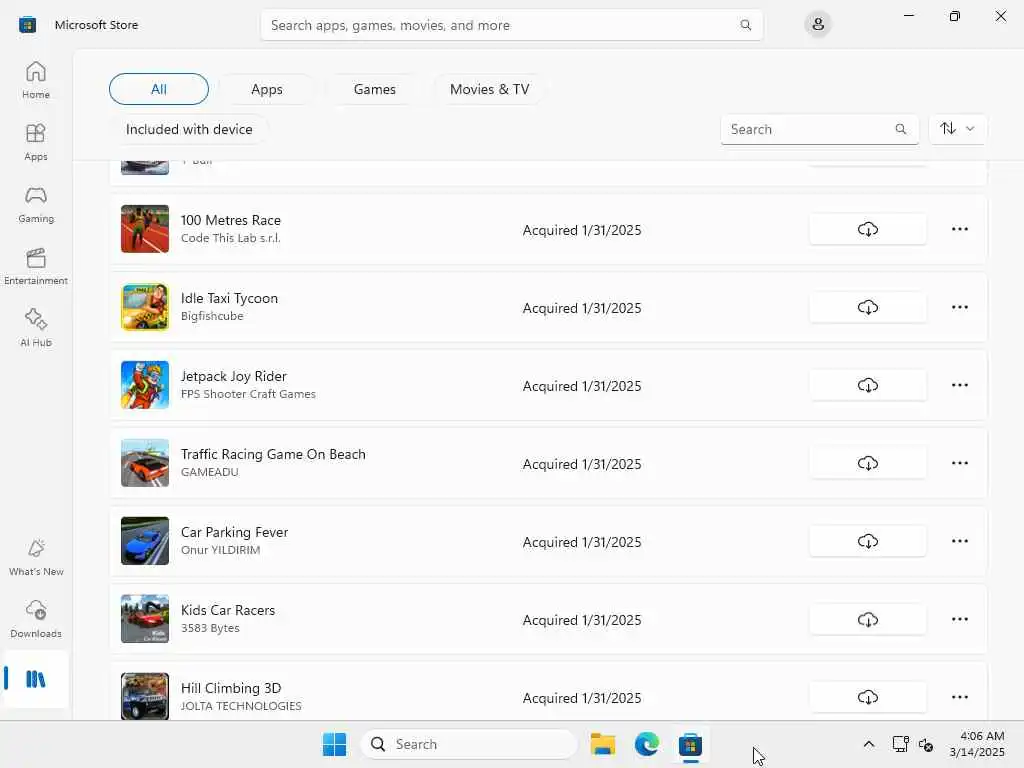Go to Apps section in sidebar

[36, 142]
